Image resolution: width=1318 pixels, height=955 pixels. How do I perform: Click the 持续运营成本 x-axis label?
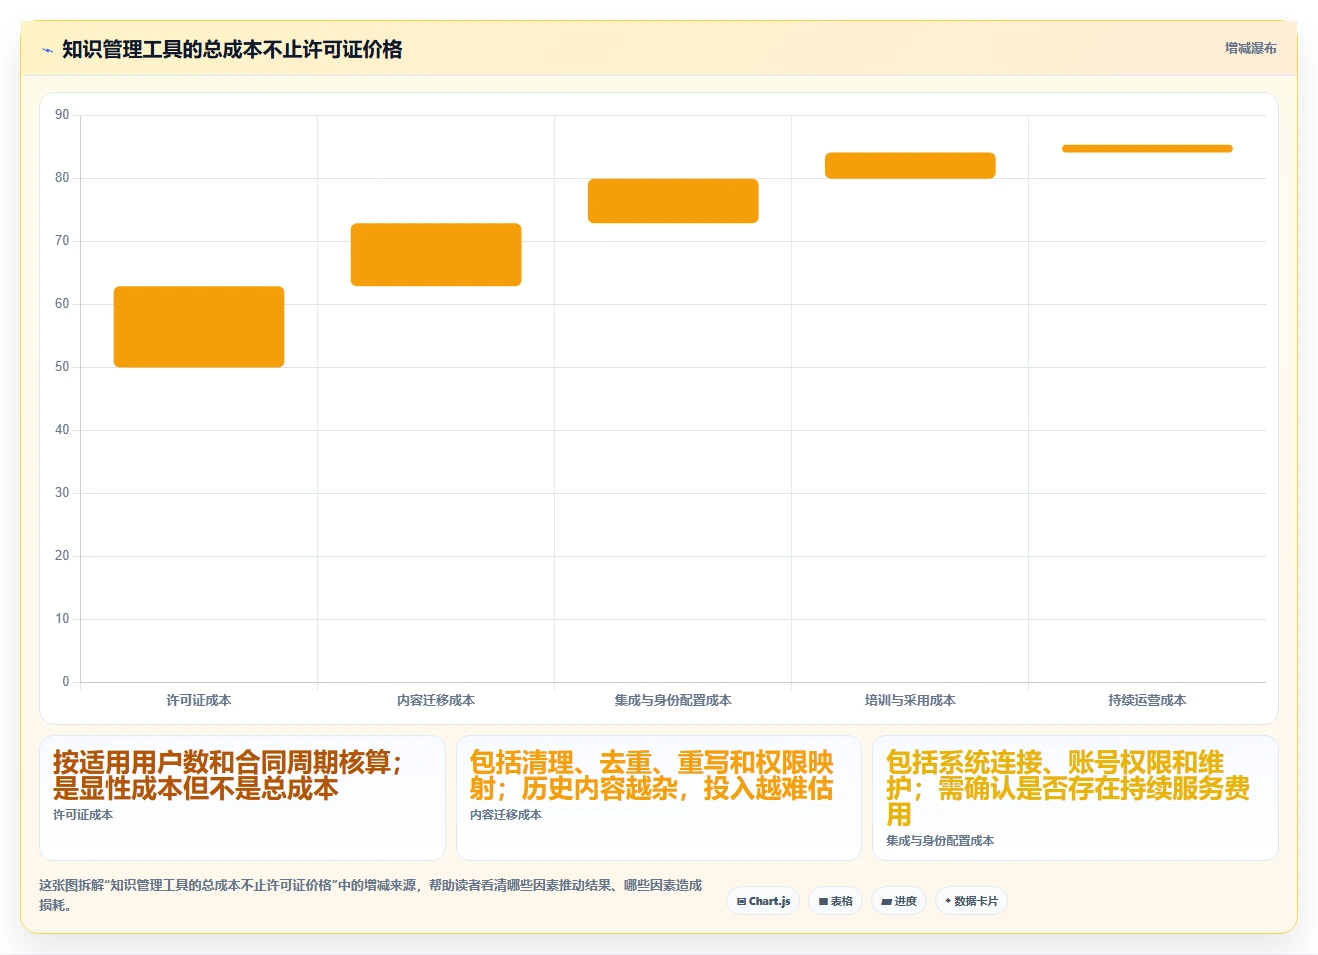coord(1147,700)
